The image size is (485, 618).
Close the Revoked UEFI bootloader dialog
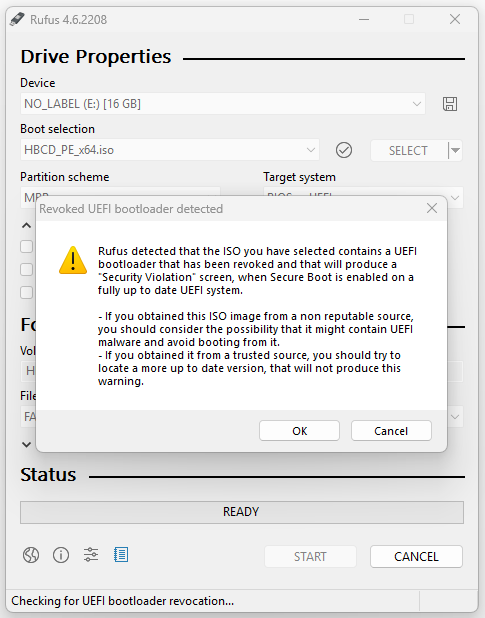pos(432,208)
